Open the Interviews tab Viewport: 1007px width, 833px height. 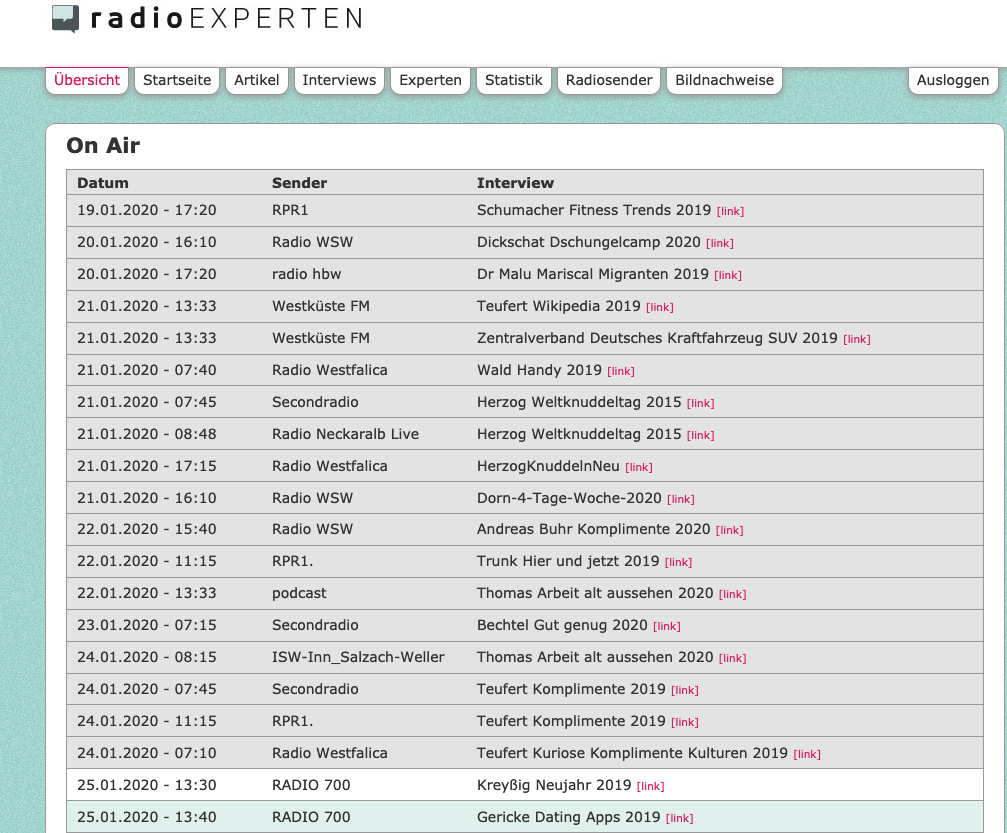(339, 80)
